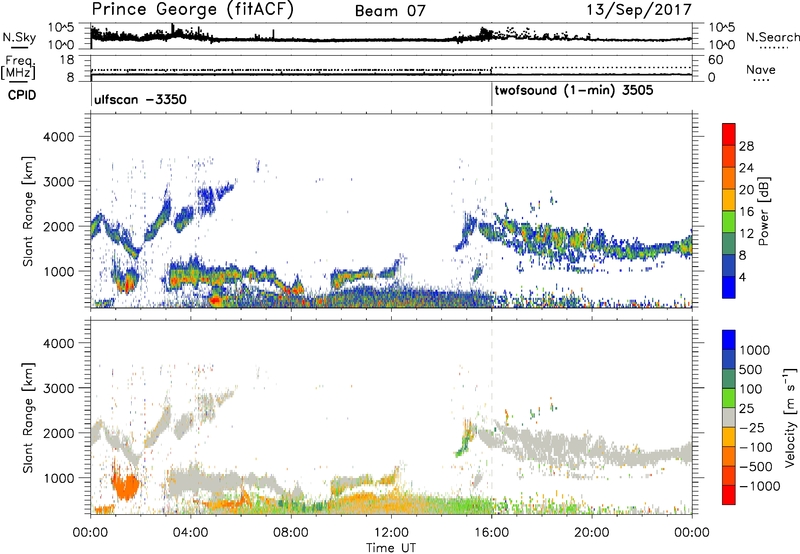Screen dimensions: 800x554
Task: Click the '18' frequency scale value
Action: tap(67, 60)
